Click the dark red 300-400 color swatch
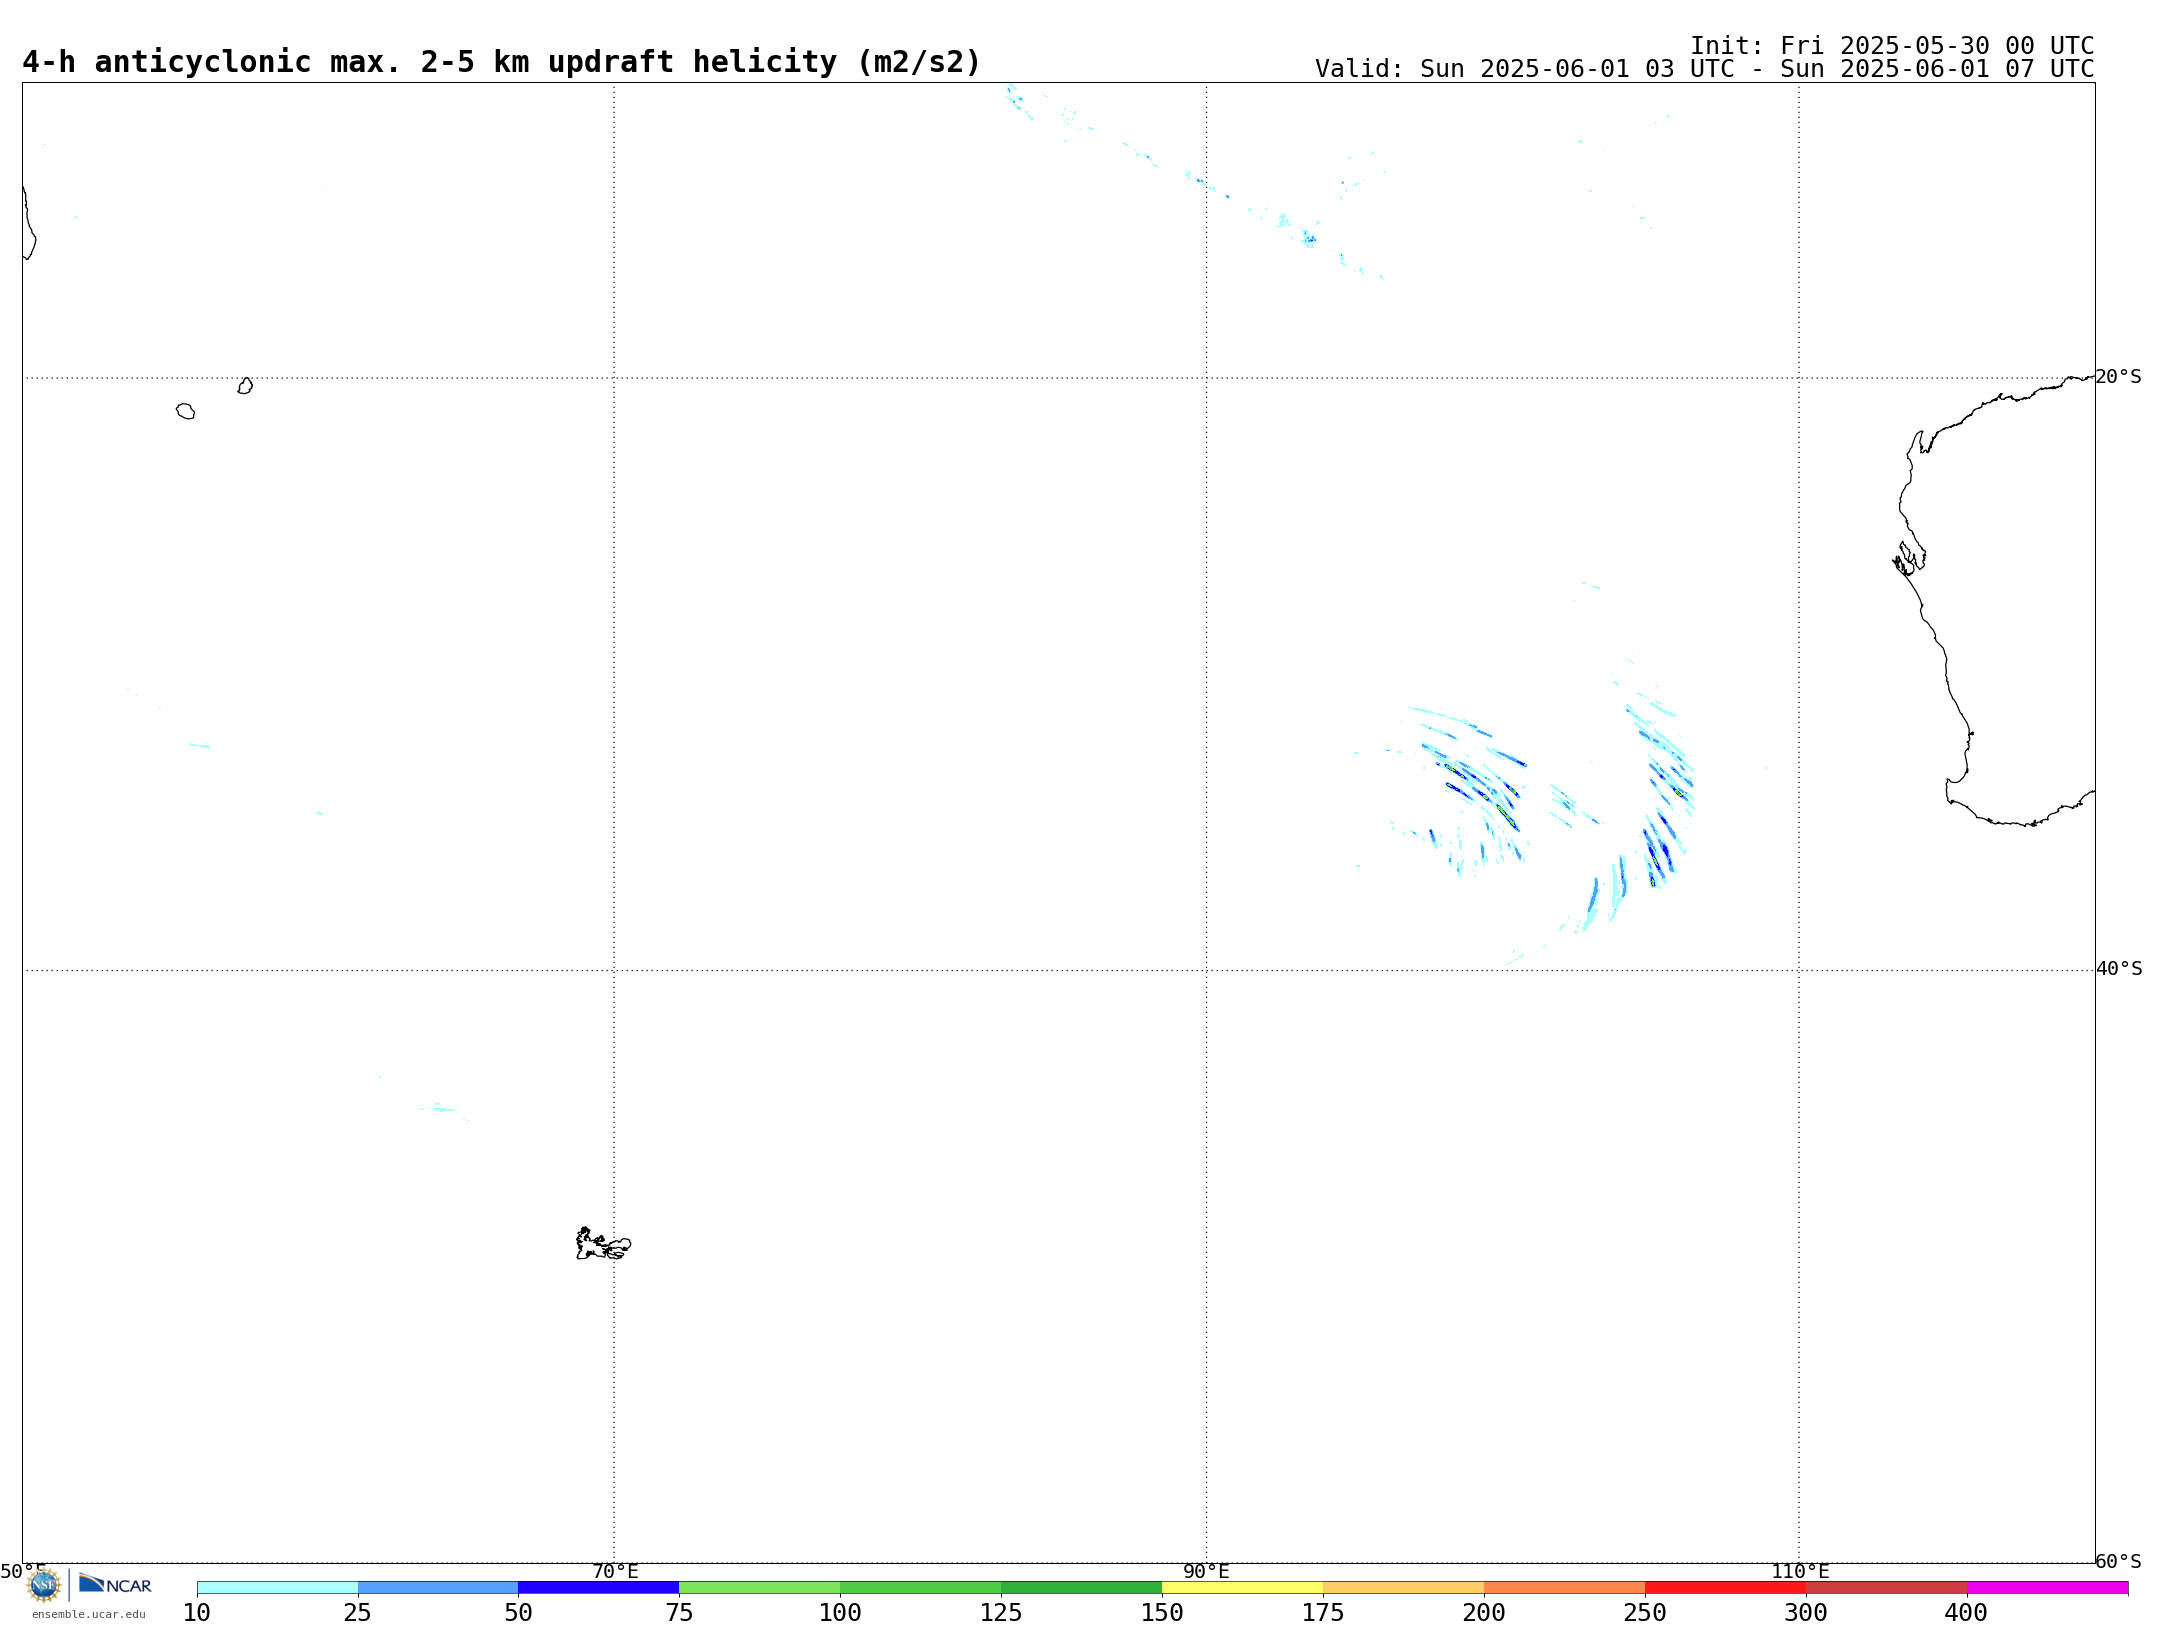Image resolution: width=2160 pixels, height=1626 pixels. click(1887, 1588)
